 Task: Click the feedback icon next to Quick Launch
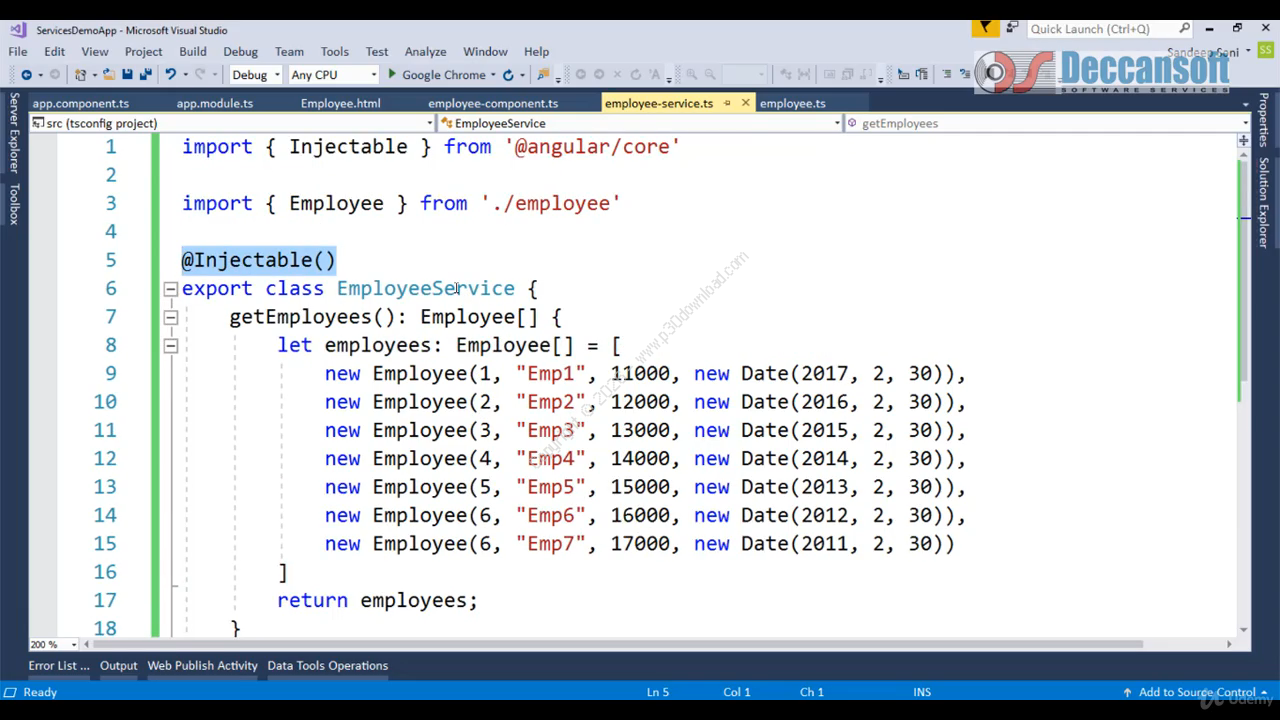(1012, 28)
